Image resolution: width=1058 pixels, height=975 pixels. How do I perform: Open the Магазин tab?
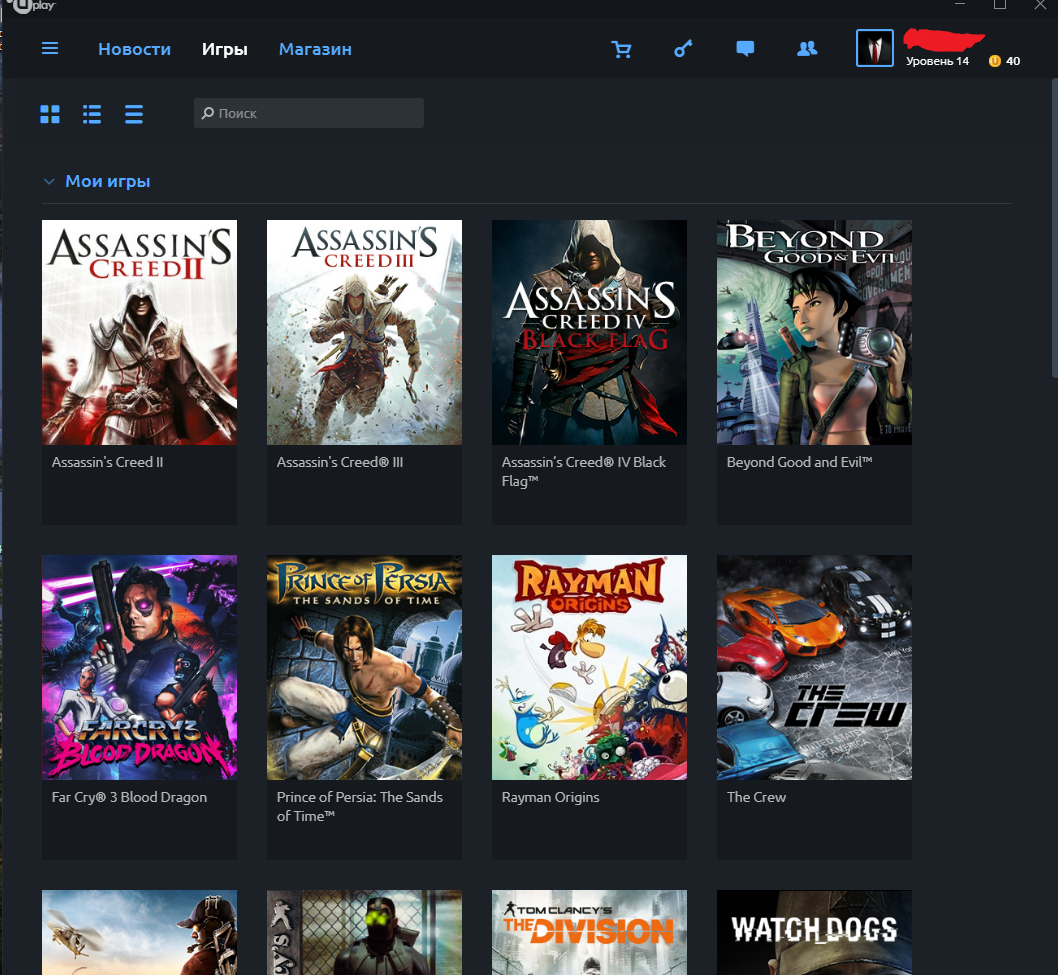pyautogui.click(x=315, y=49)
